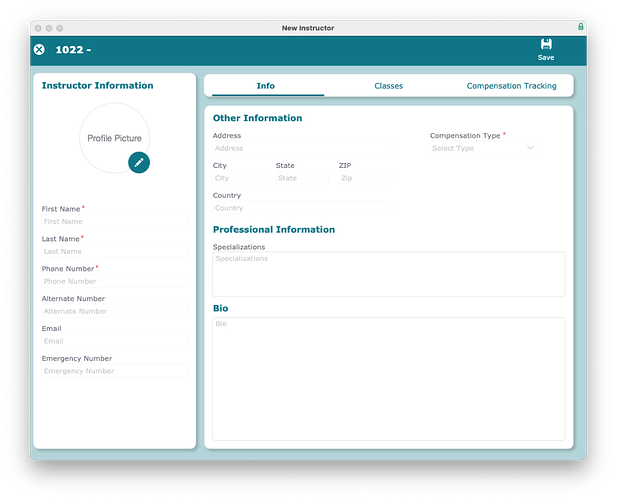Click the First Name input field
617x500 pixels.
pyautogui.click(x=115, y=221)
